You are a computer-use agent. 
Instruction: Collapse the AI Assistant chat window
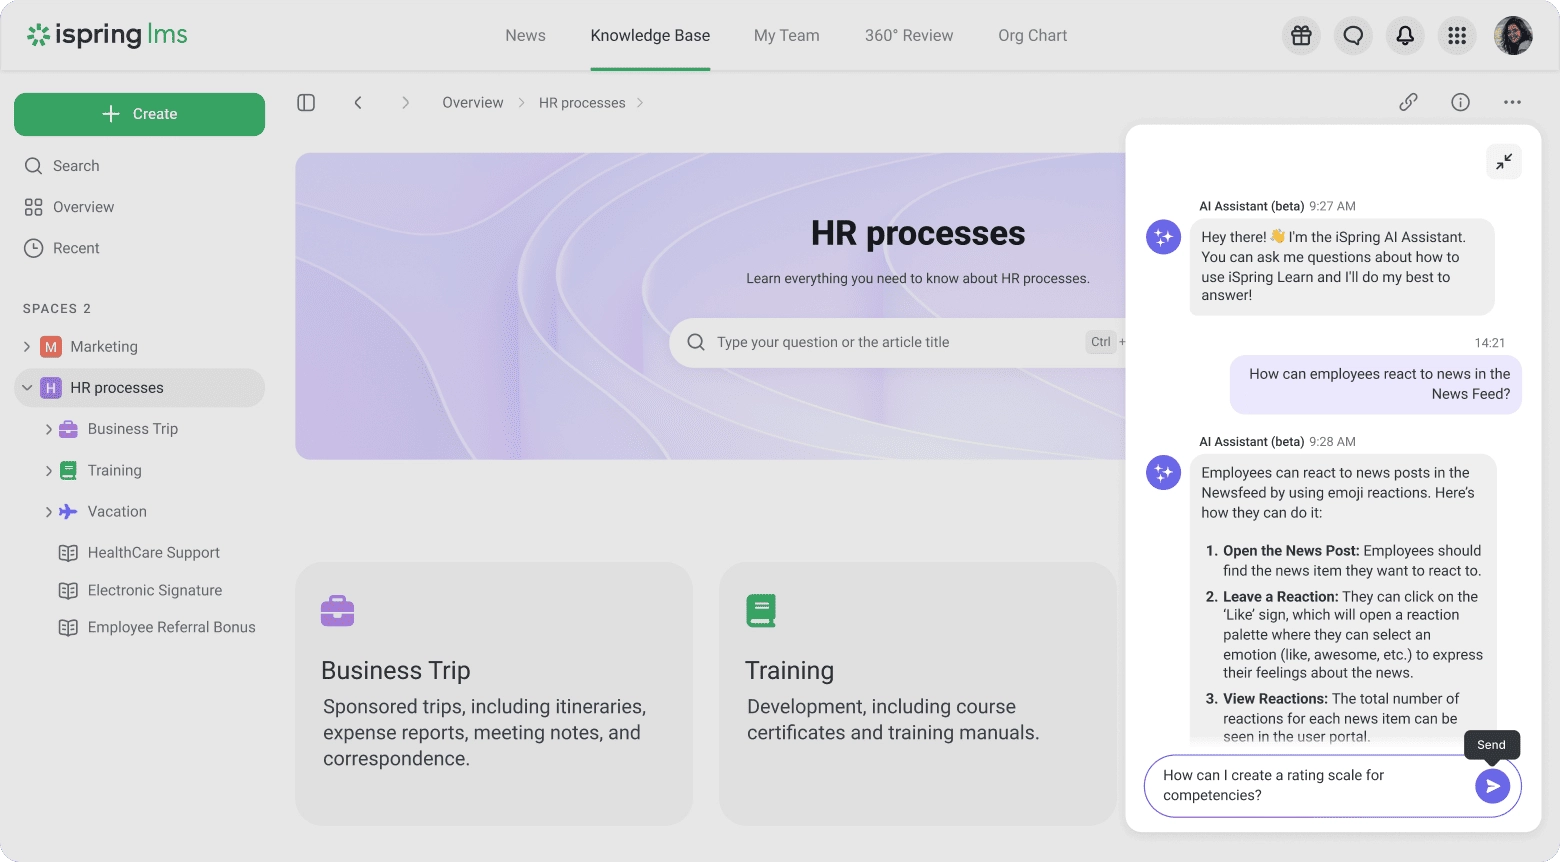coord(1504,161)
